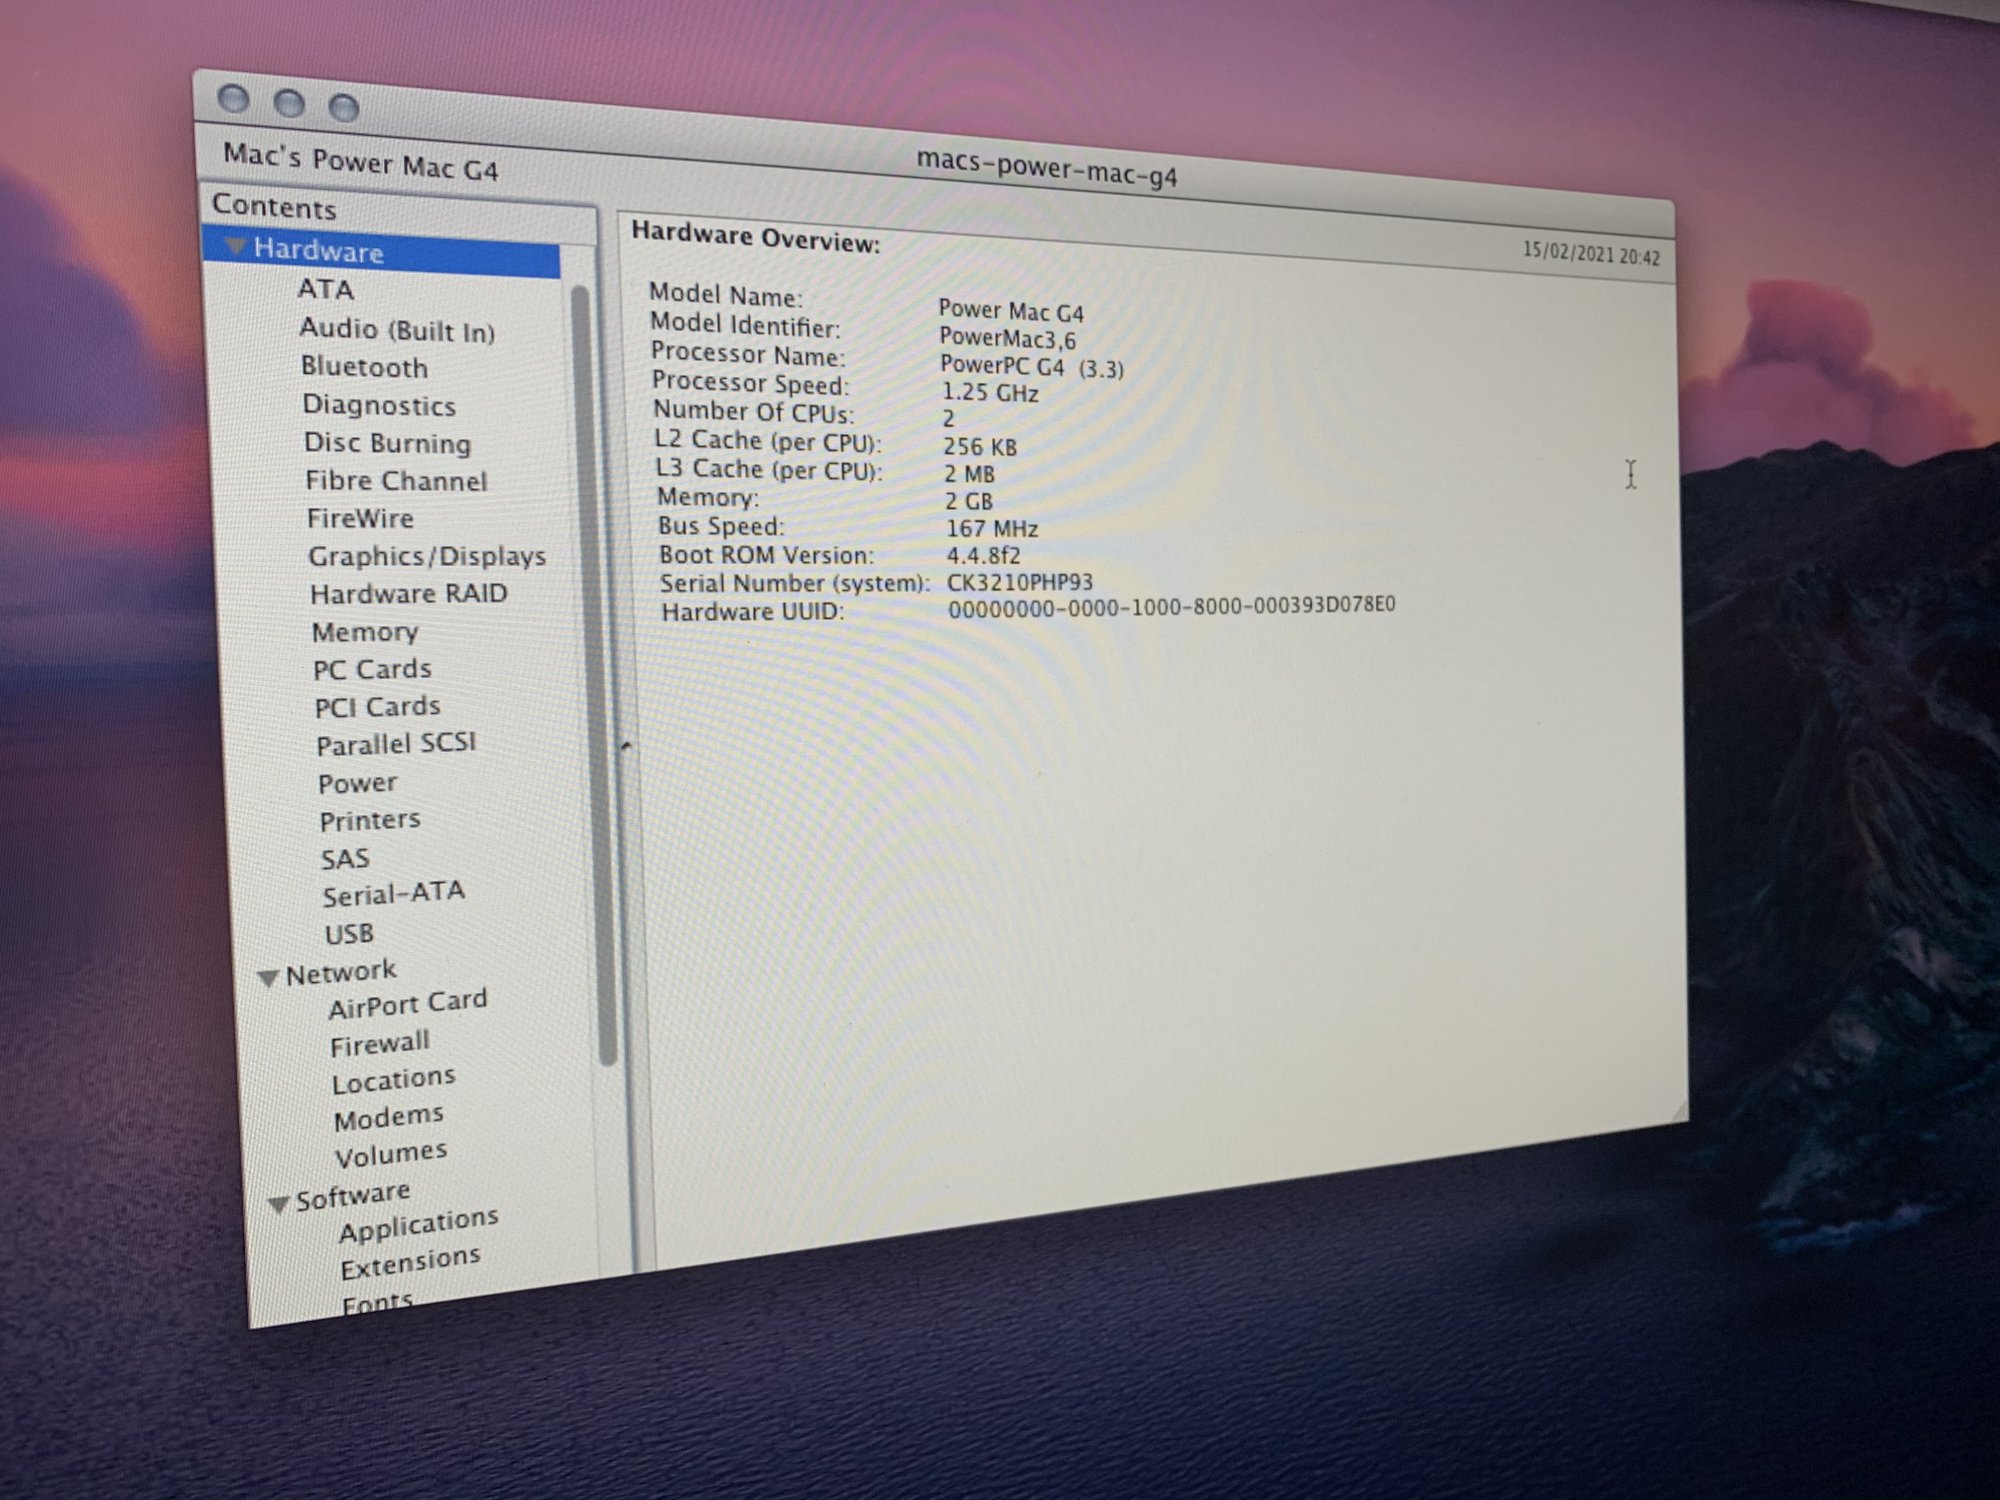This screenshot has width=2000, height=1500.
Task: Select FireWire in the contents list
Action: click(360, 519)
